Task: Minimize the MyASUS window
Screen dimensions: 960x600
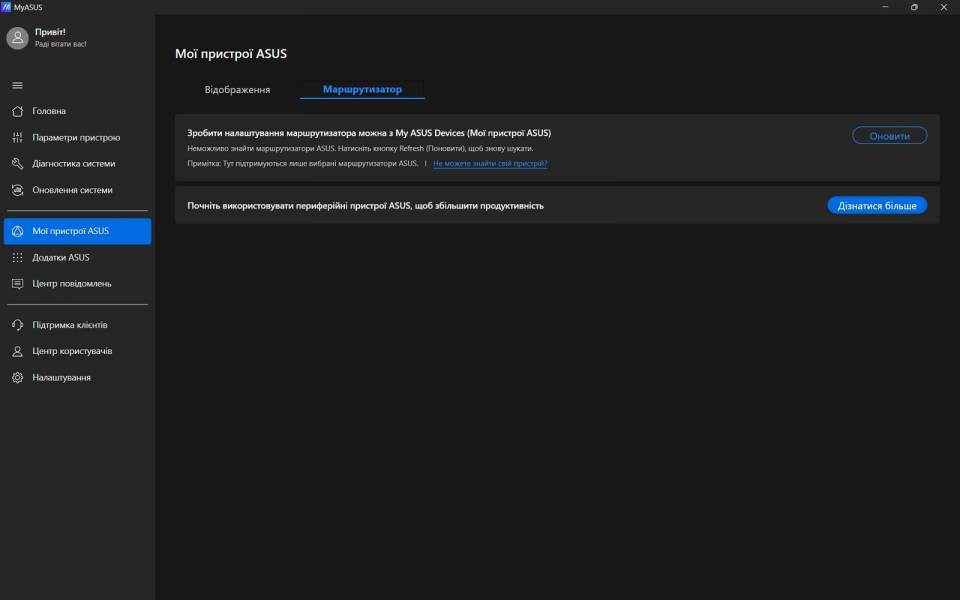Action: tap(885, 7)
